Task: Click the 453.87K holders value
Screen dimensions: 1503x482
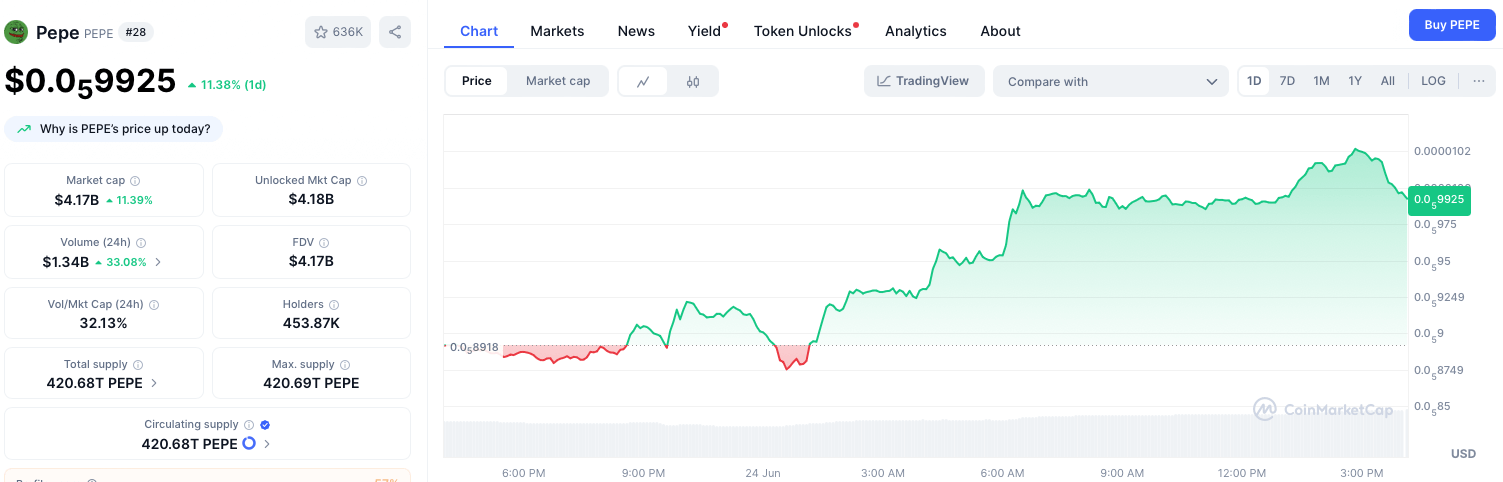Action: click(x=311, y=323)
